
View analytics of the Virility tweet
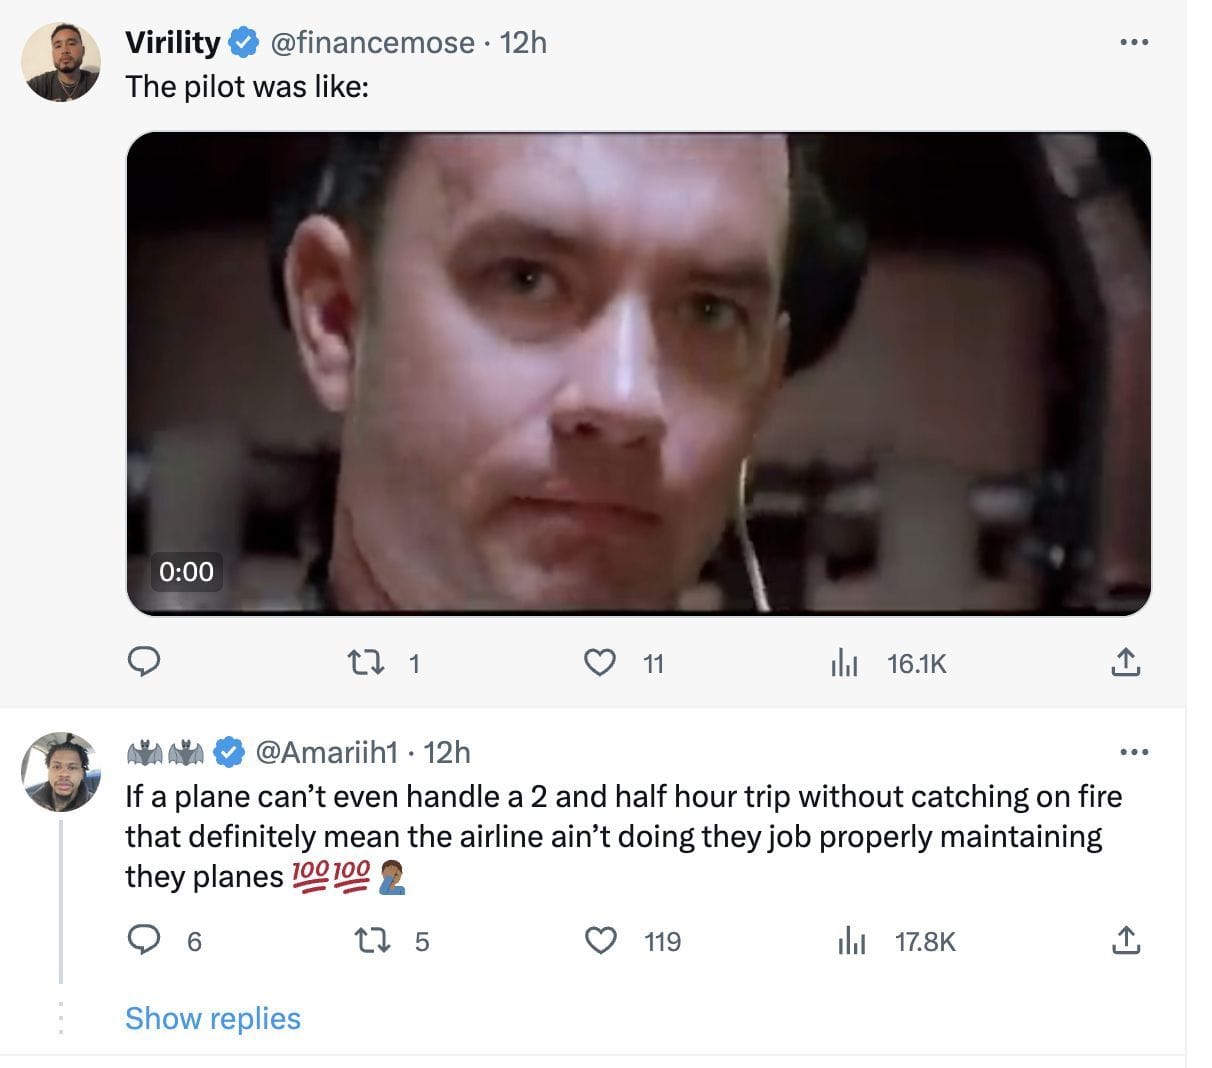pos(845,663)
